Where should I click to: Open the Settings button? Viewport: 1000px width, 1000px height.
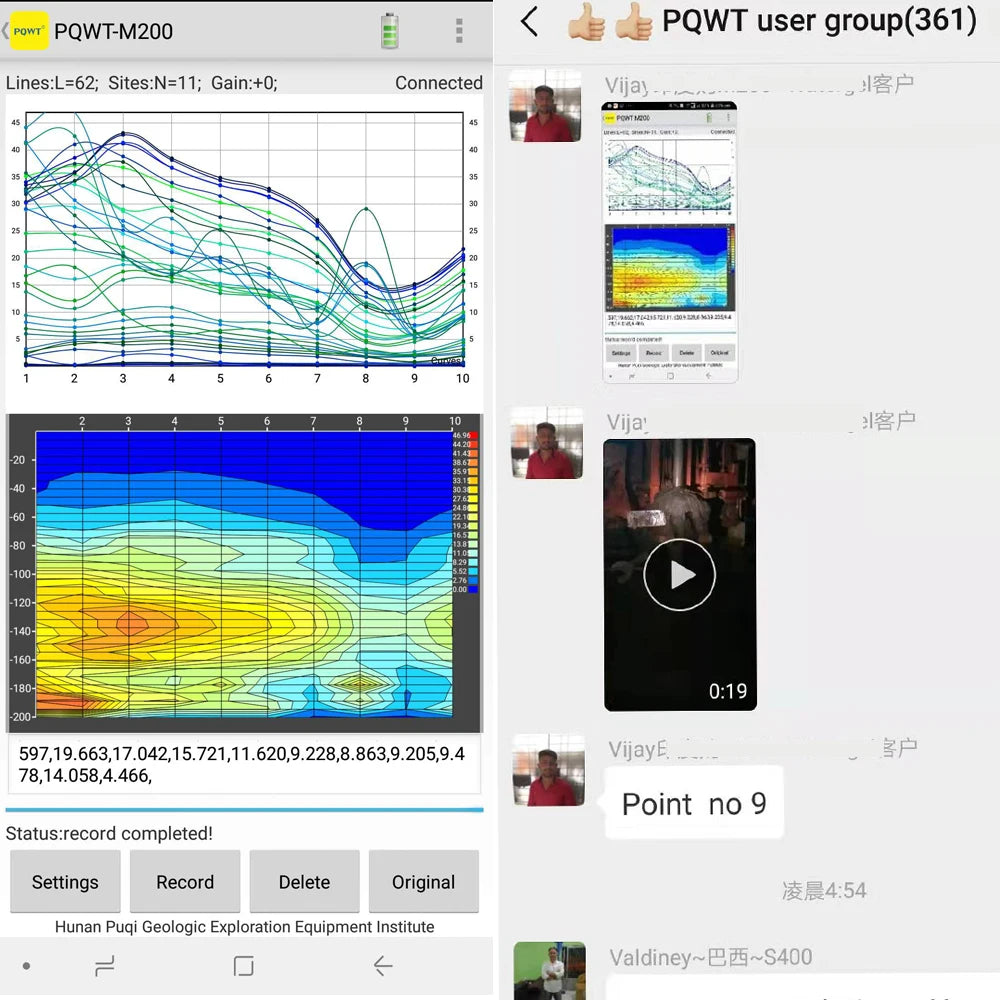(x=65, y=881)
